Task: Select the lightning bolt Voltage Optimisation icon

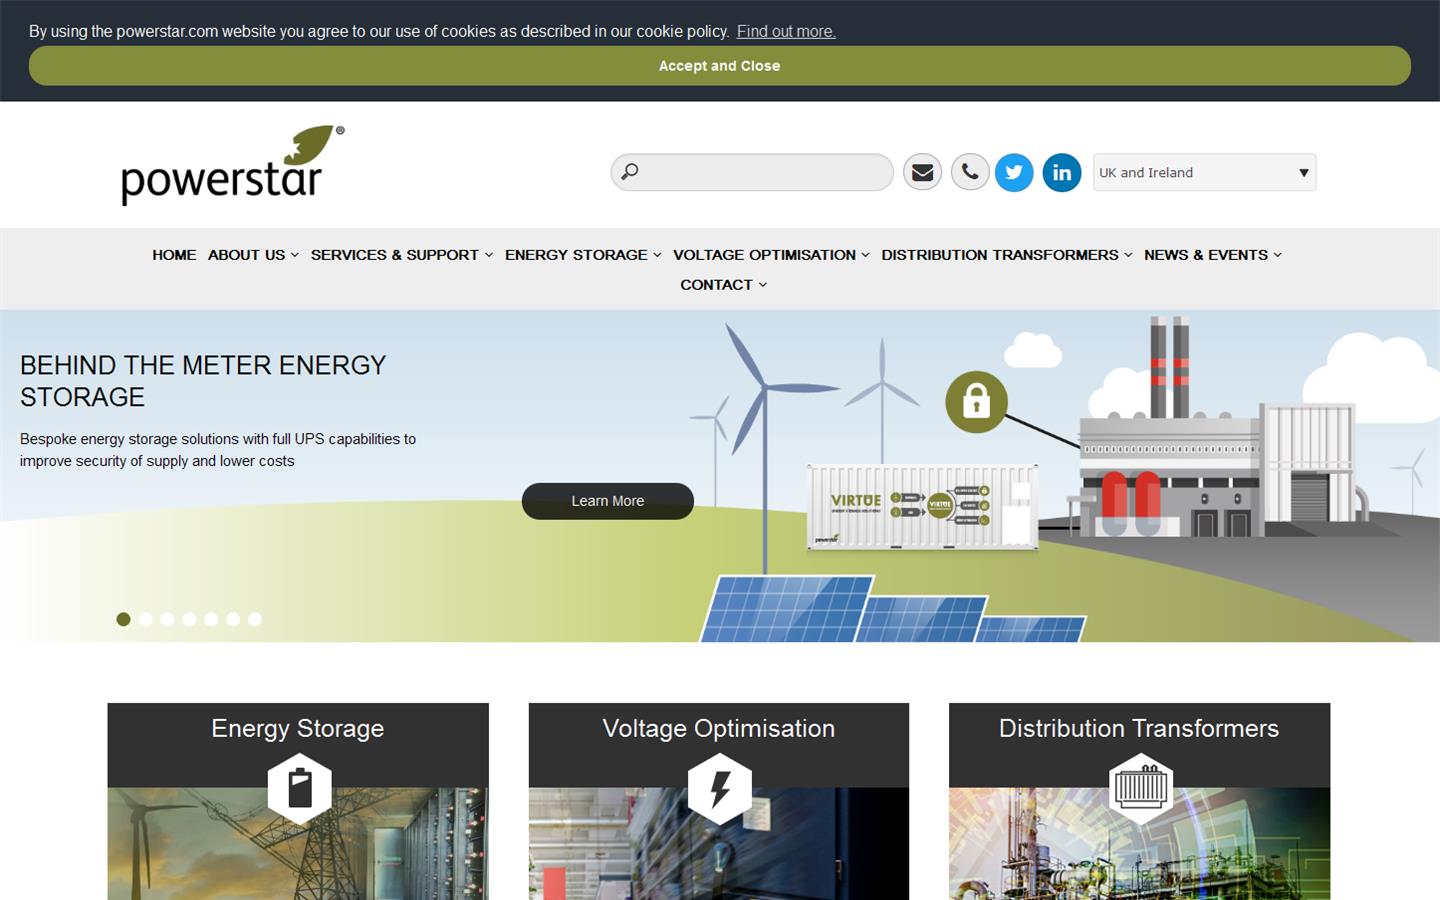Action: (719, 788)
